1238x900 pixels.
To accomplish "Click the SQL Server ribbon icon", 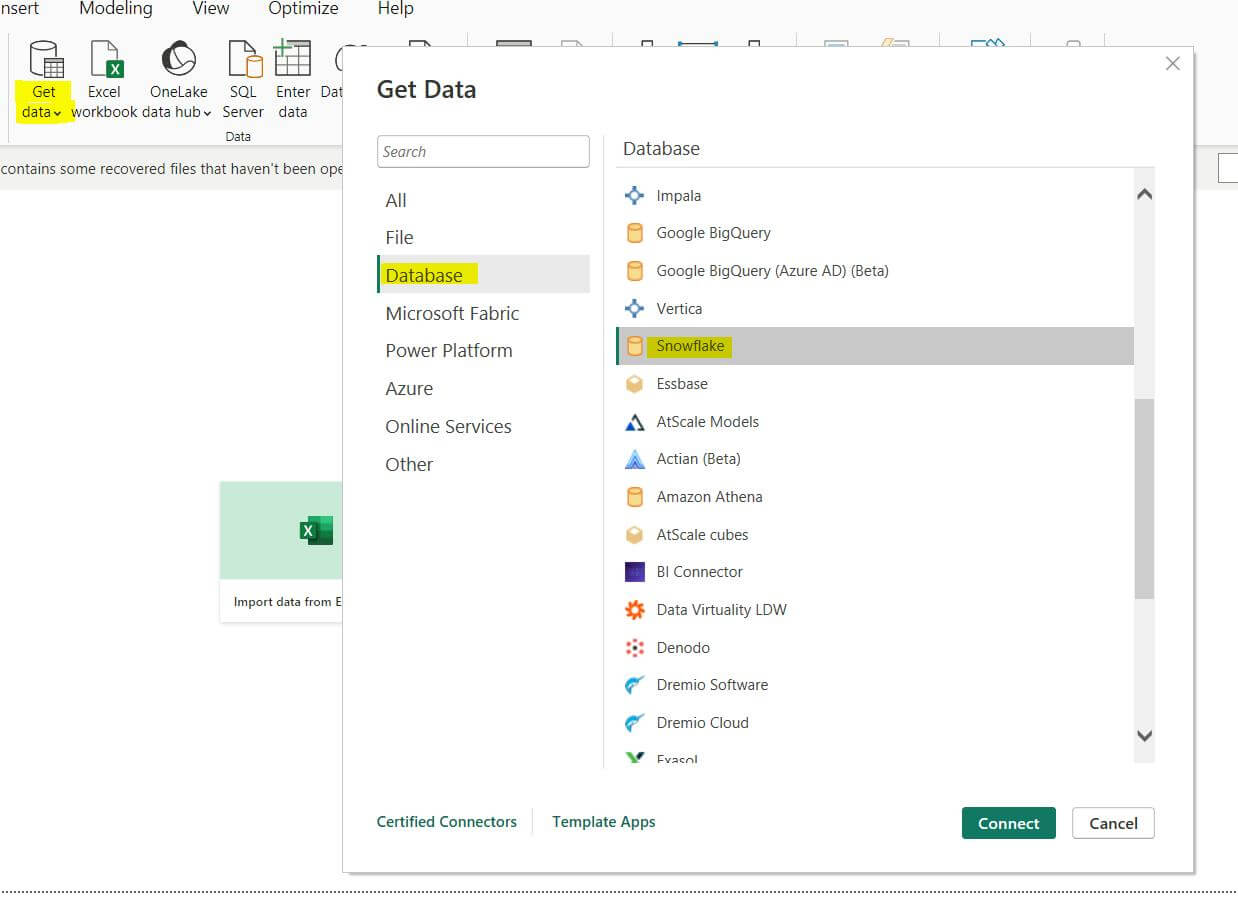I will tap(244, 59).
